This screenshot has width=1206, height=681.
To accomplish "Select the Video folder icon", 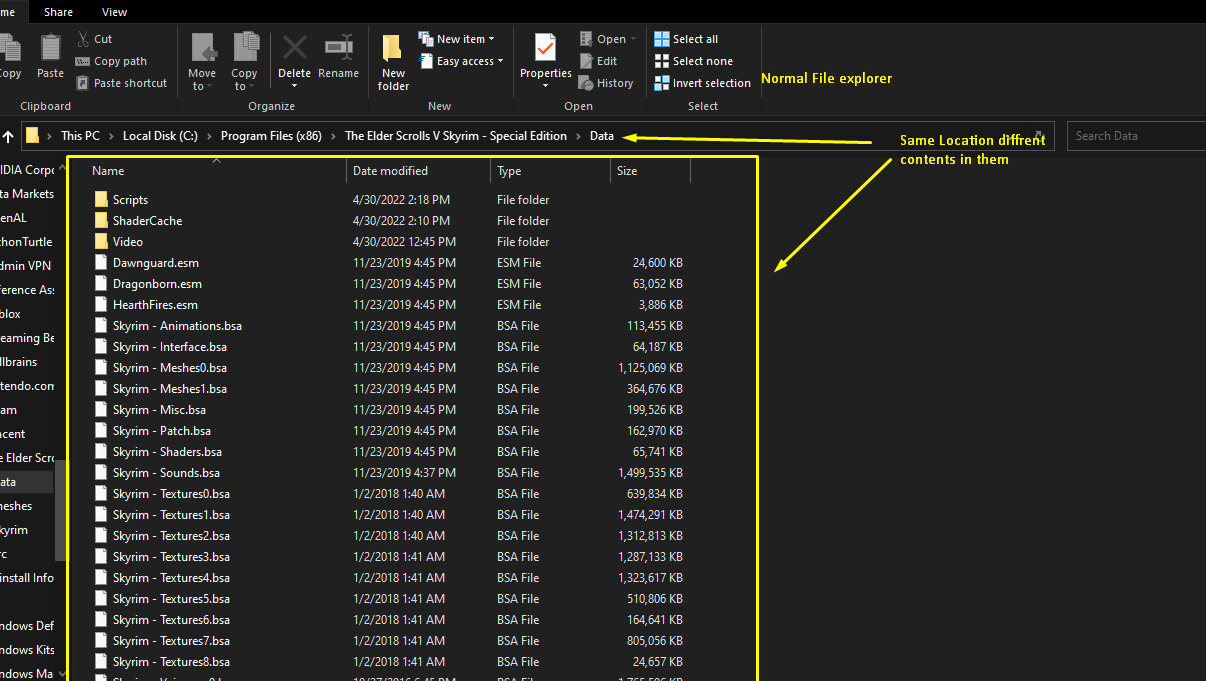I will [x=100, y=242].
